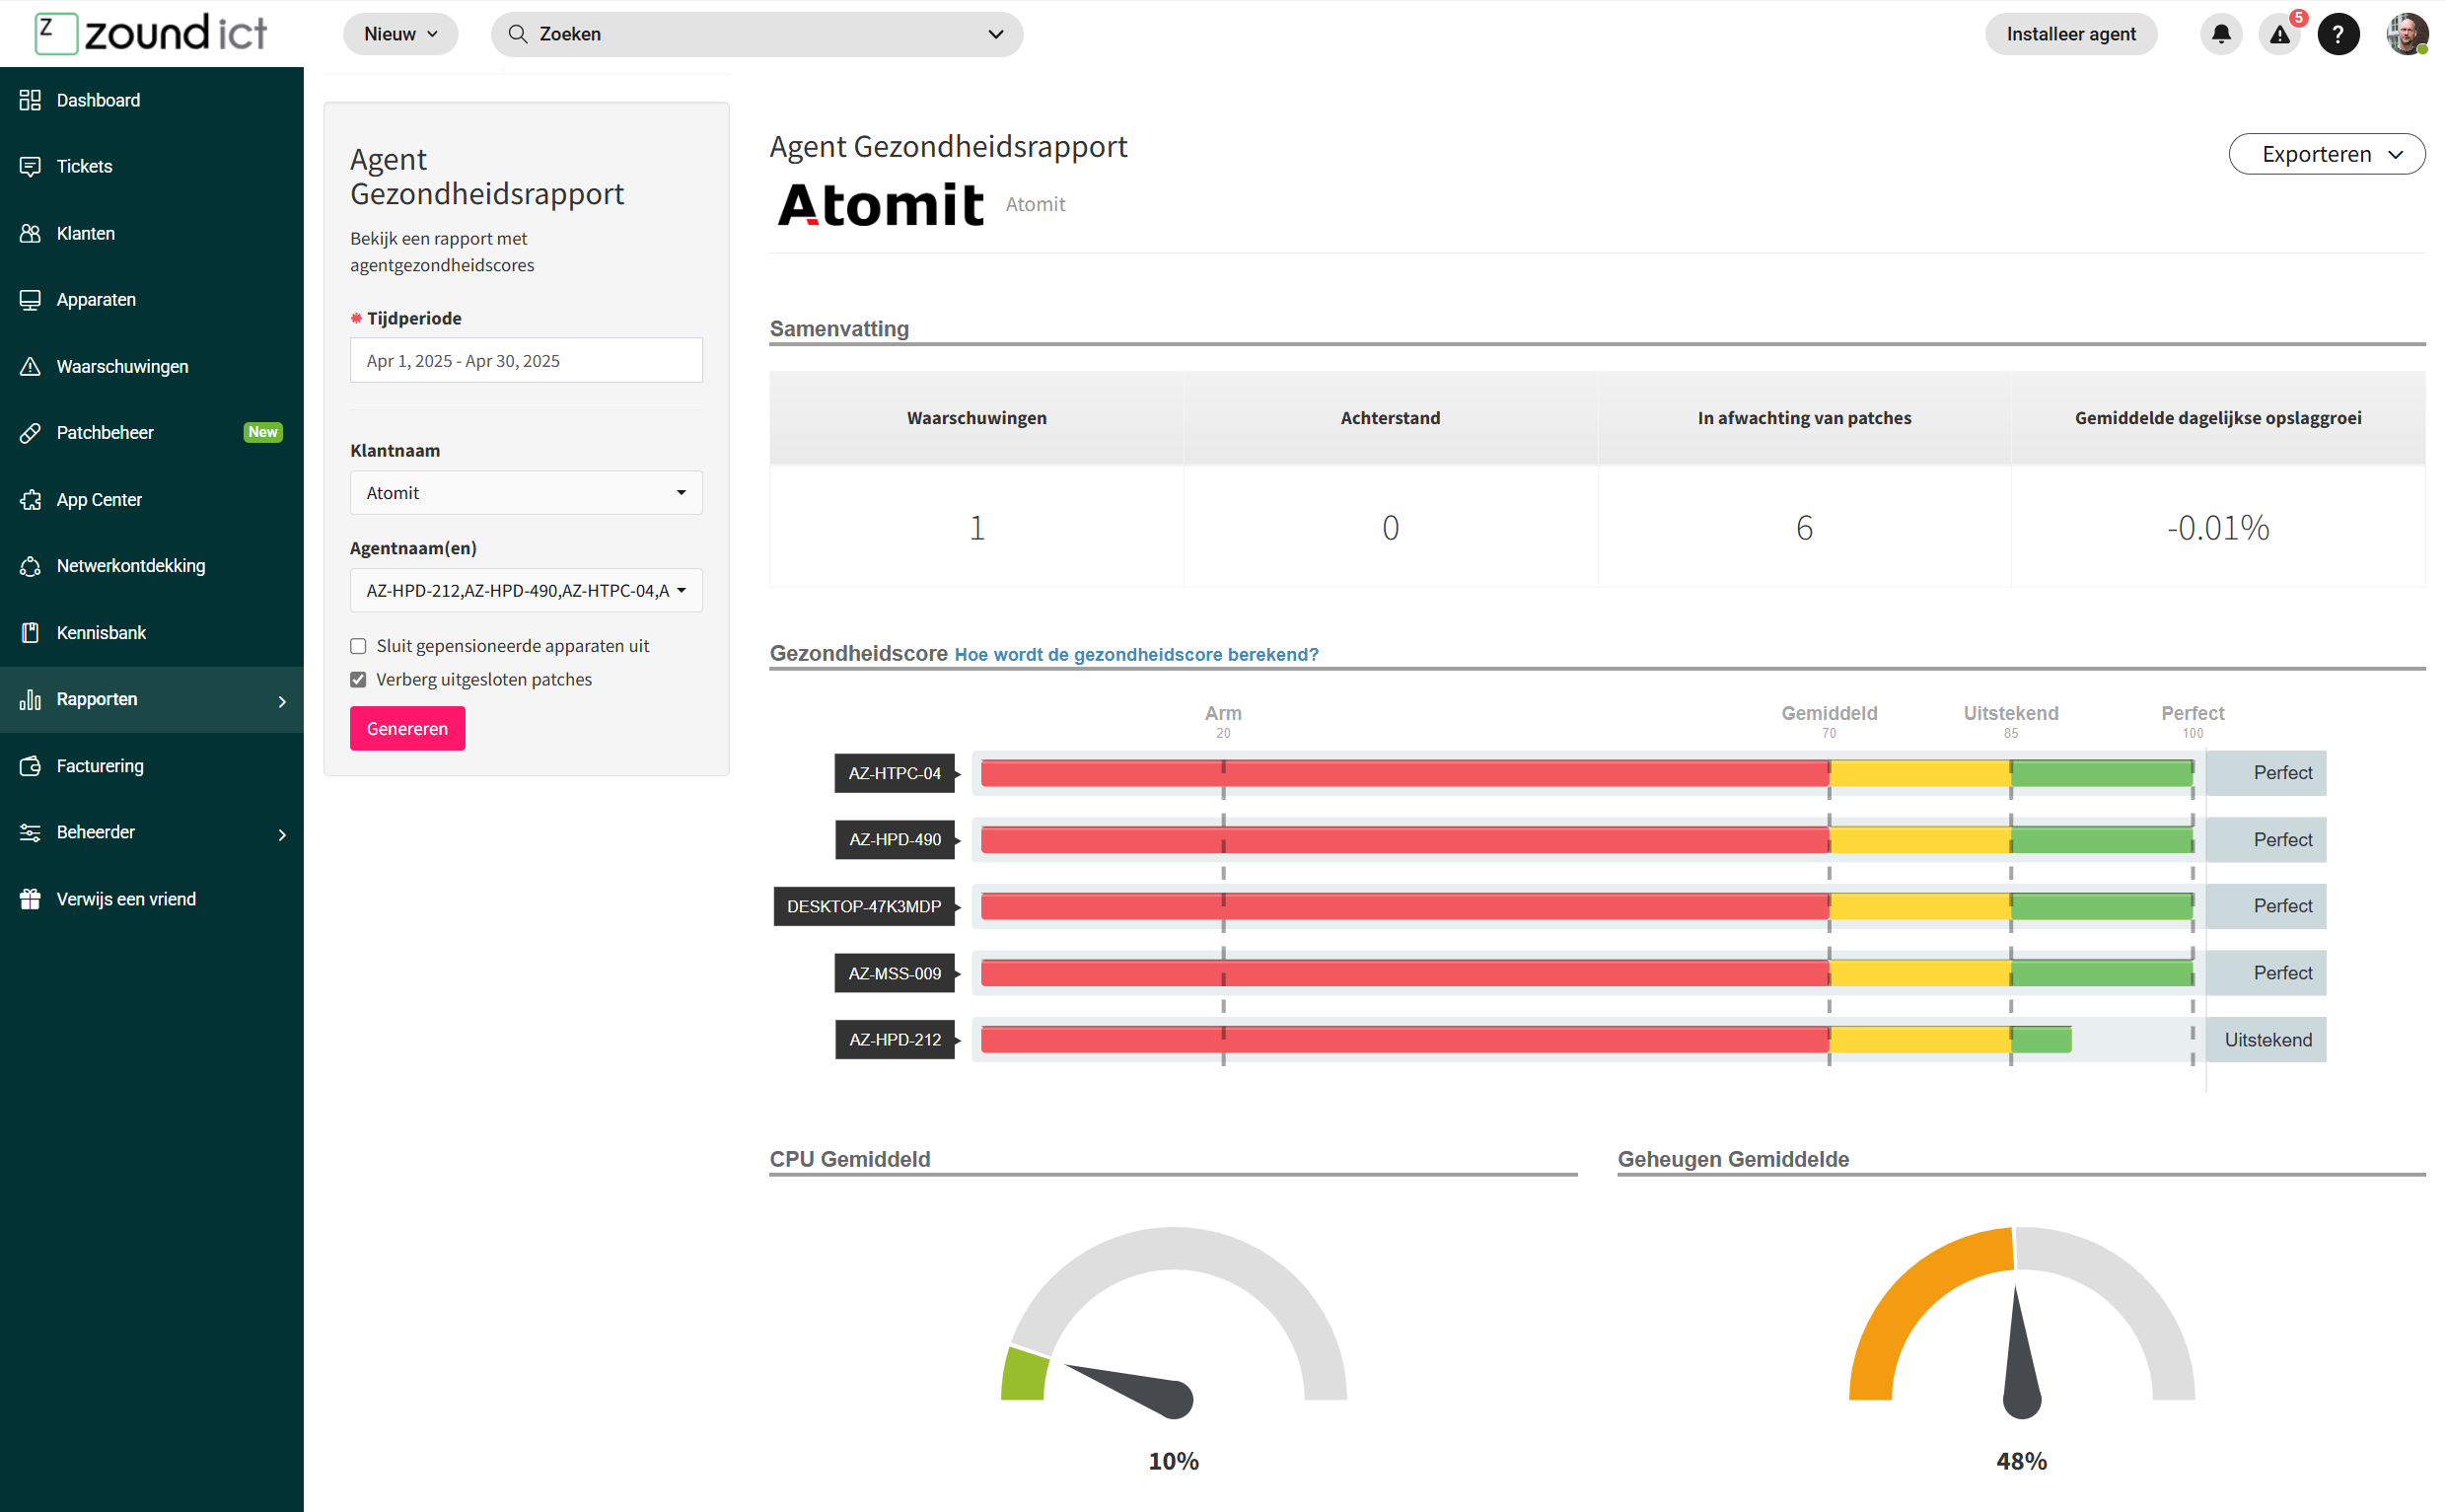The image size is (2446, 1512).
Task: Open the user profile avatar
Action: 2406,34
